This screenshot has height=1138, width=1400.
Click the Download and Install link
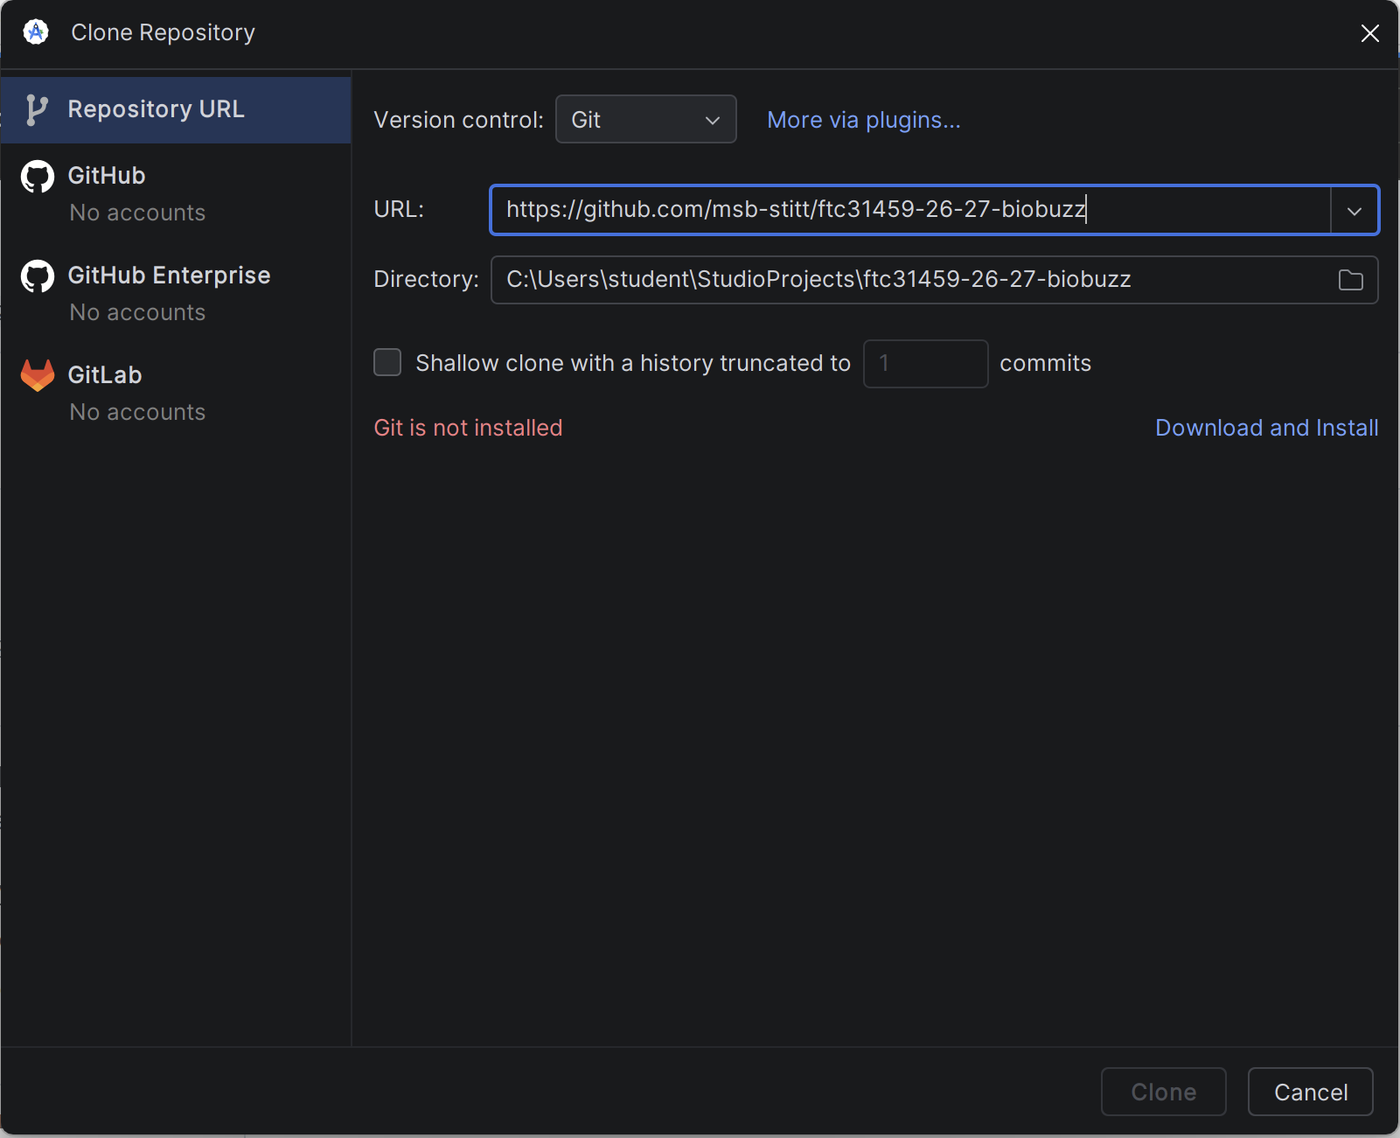(1267, 428)
